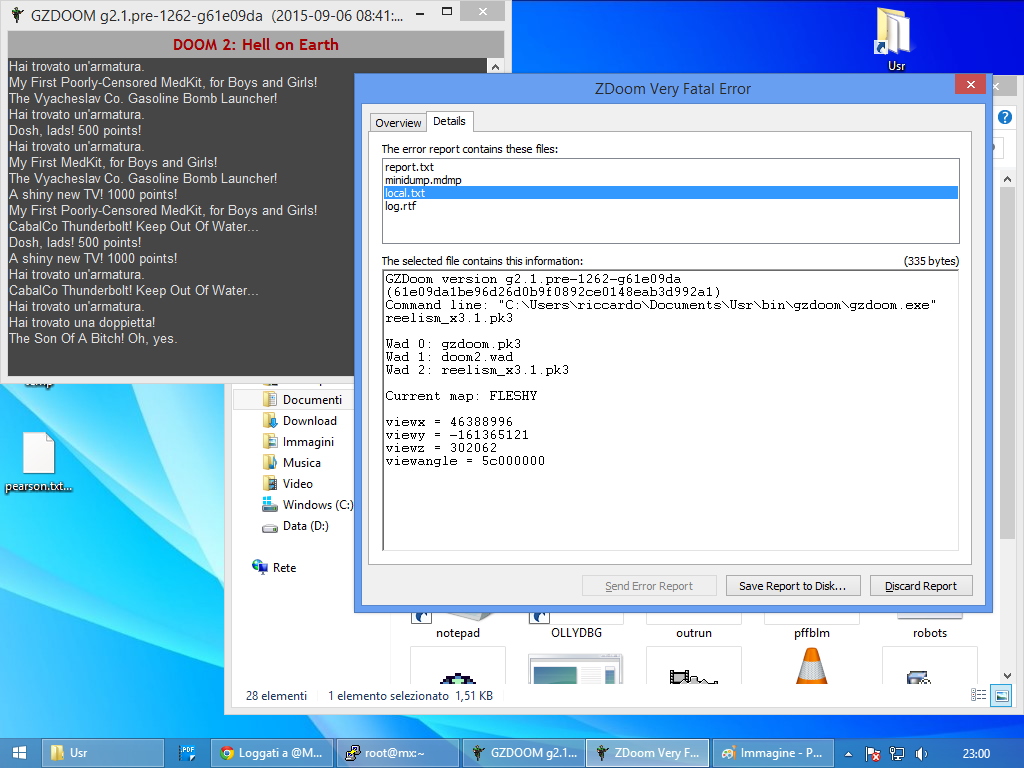
Task: Switch to the root@mx:~ PuTTY taskbar button
Action: tap(397, 753)
